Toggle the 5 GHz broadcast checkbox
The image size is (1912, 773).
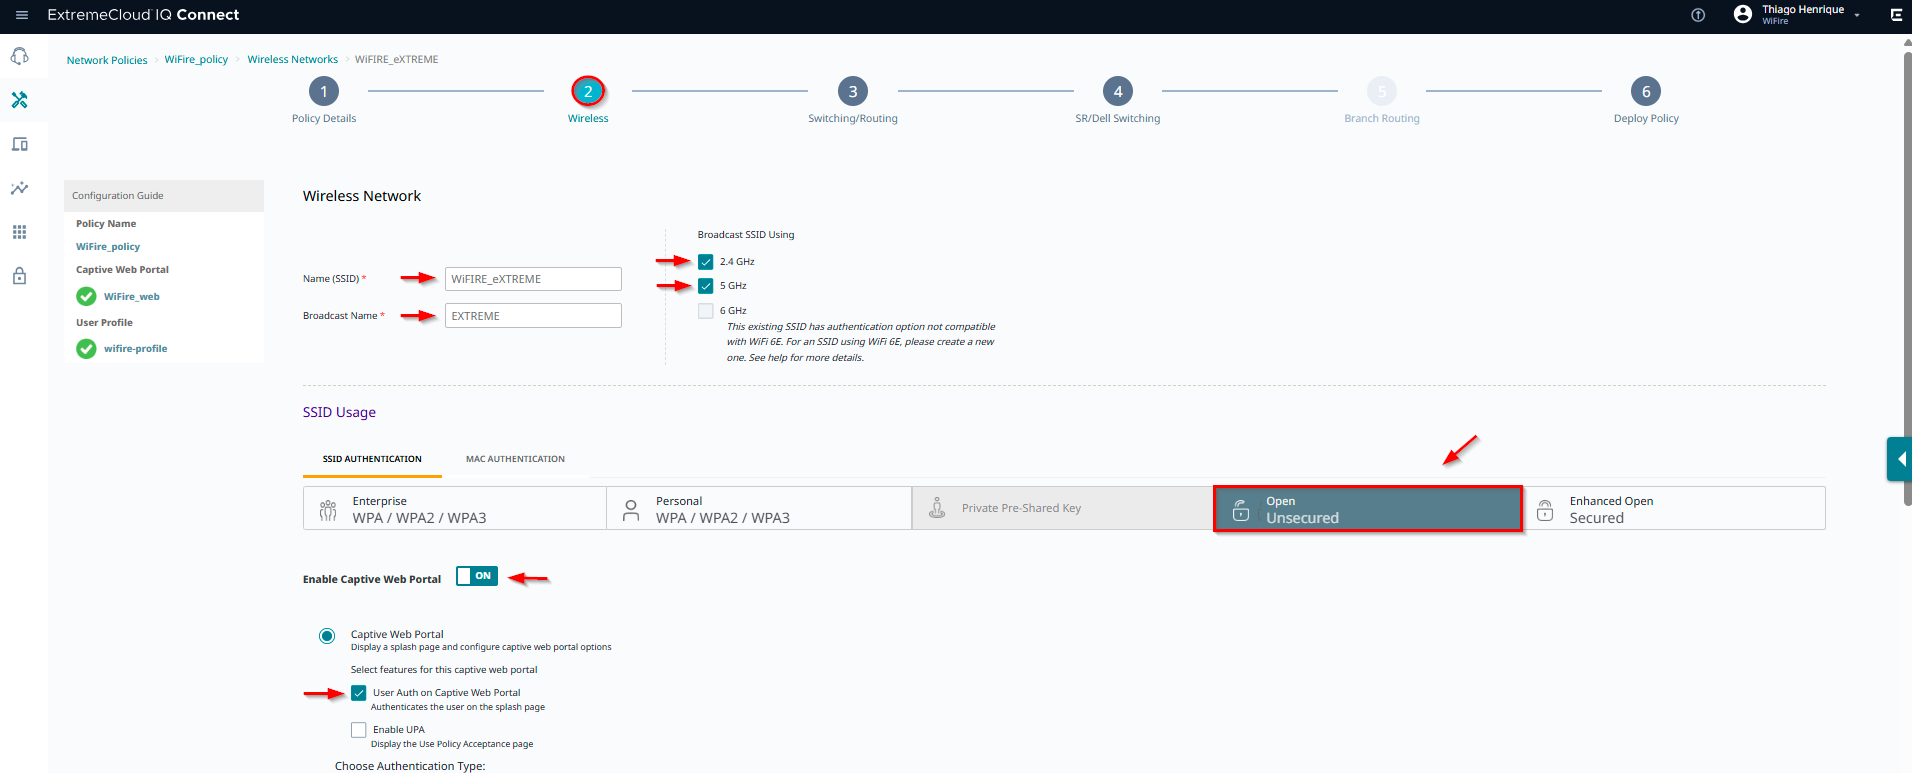pyautogui.click(x=706, y=286)
